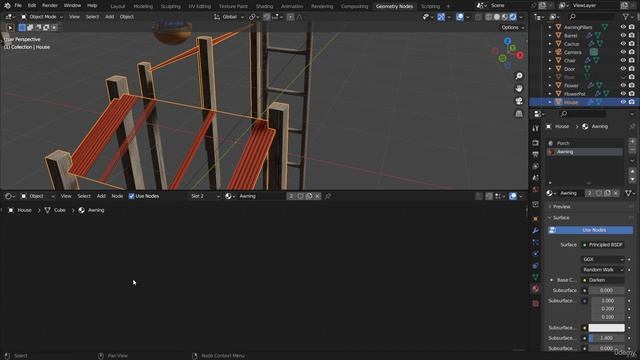
Task: Open Slot 2 material slot dropdown
Action: click(204, 196)
